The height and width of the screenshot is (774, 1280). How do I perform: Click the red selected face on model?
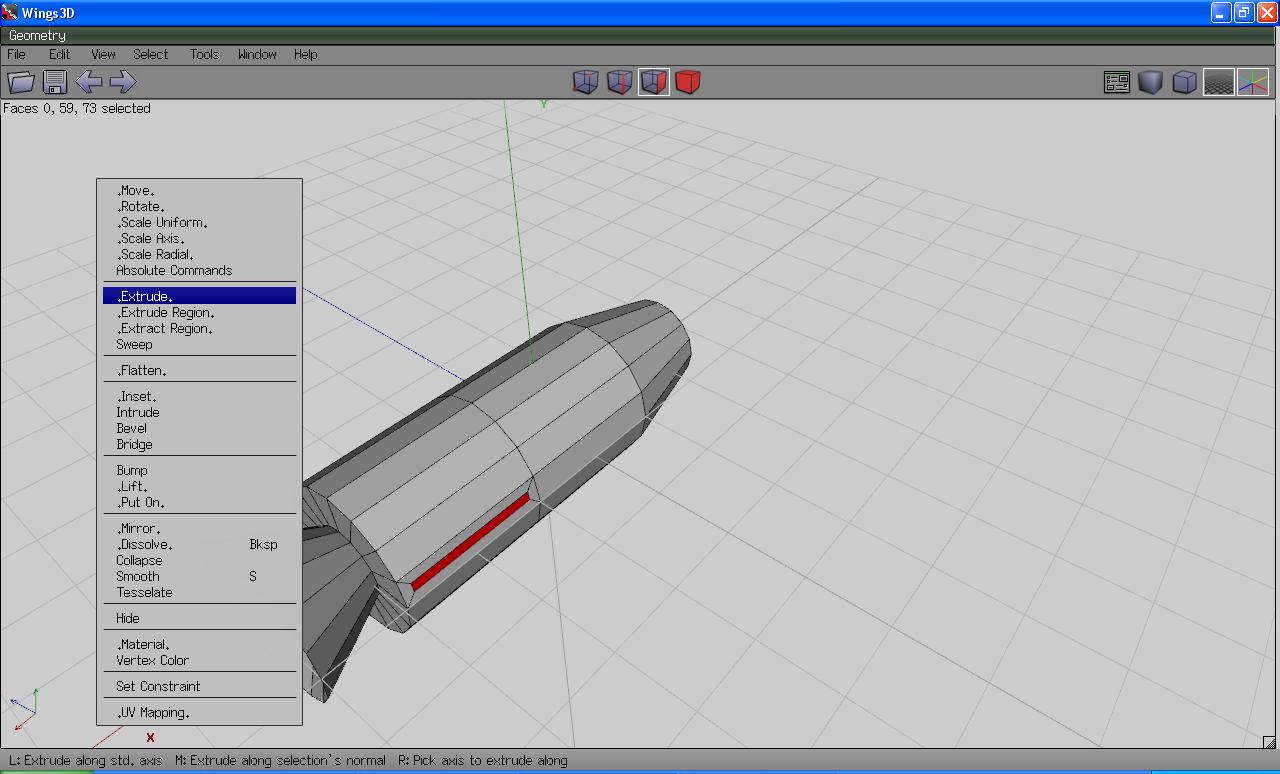click(470, 540)
